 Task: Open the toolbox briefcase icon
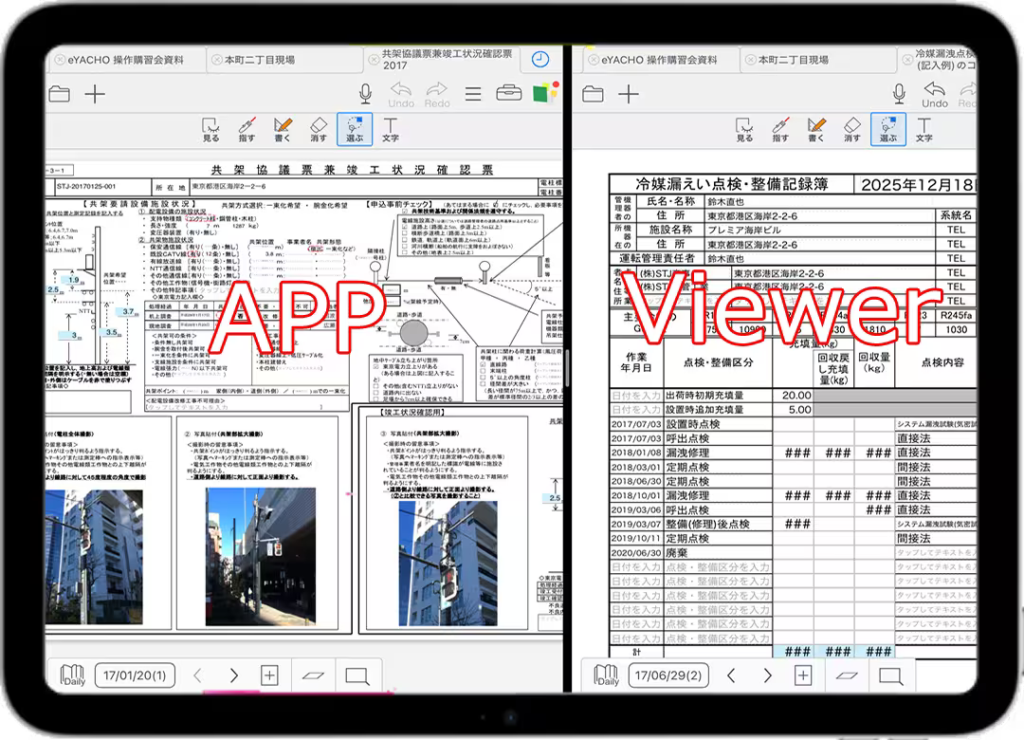509,94
